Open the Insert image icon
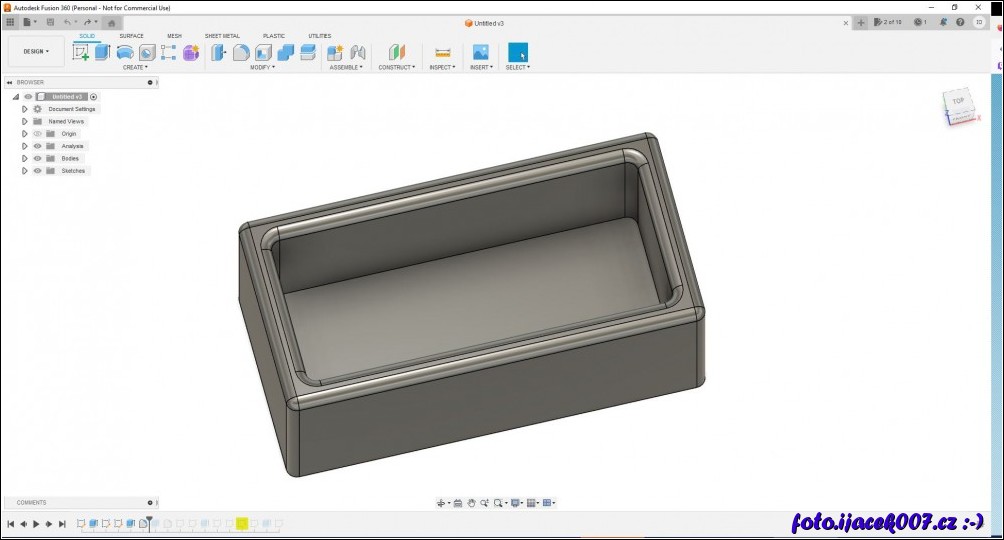This screenshot has height=540, width=1004. tap(480, 52)
